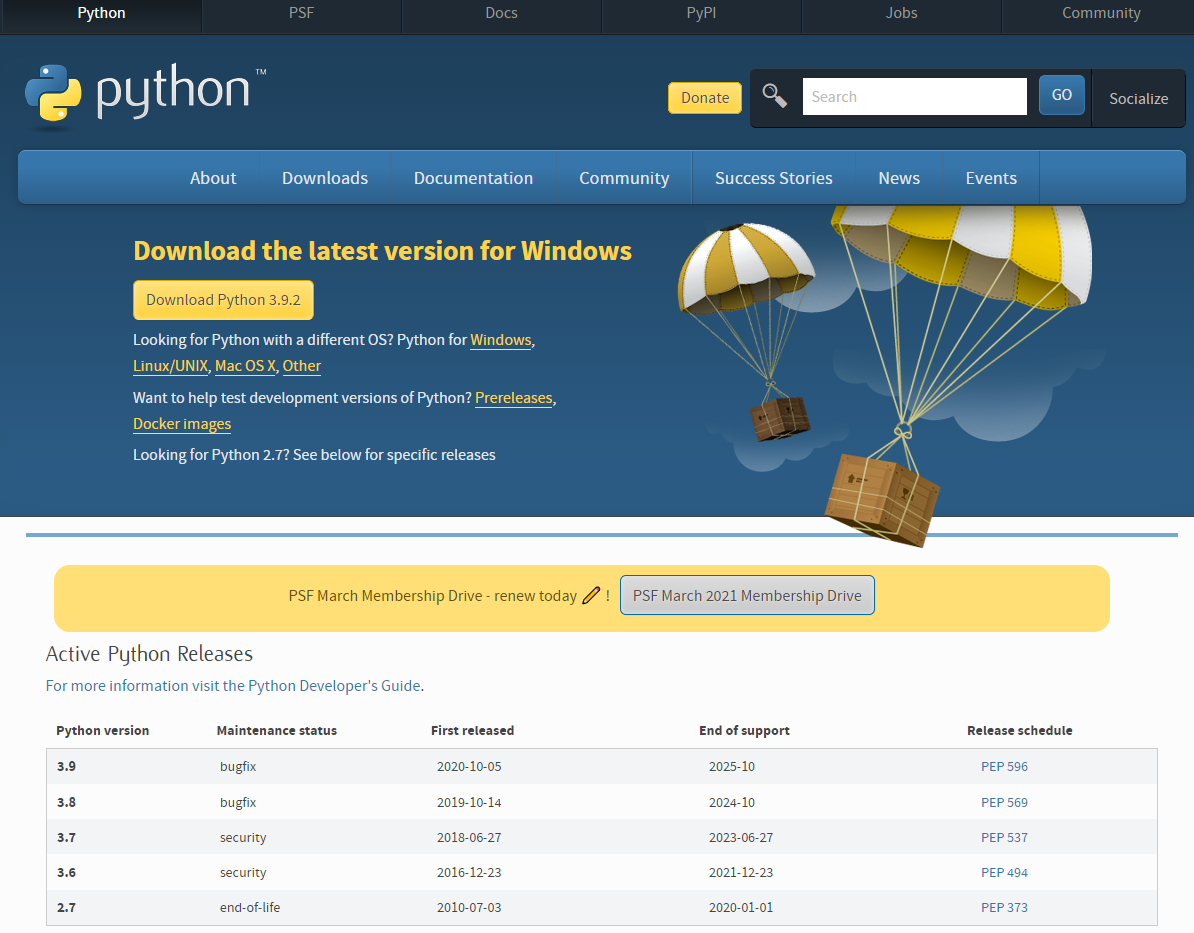1194x933 pixels.
Task: Open the Events navigation menu
Action: (x=991, y=177)
